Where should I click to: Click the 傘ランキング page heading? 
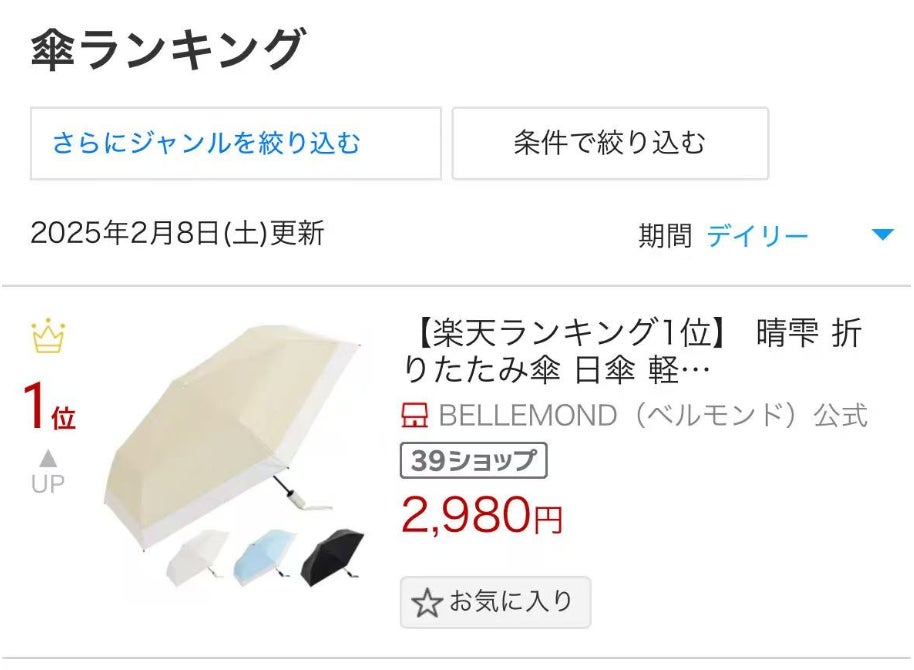tap(166, 48)
